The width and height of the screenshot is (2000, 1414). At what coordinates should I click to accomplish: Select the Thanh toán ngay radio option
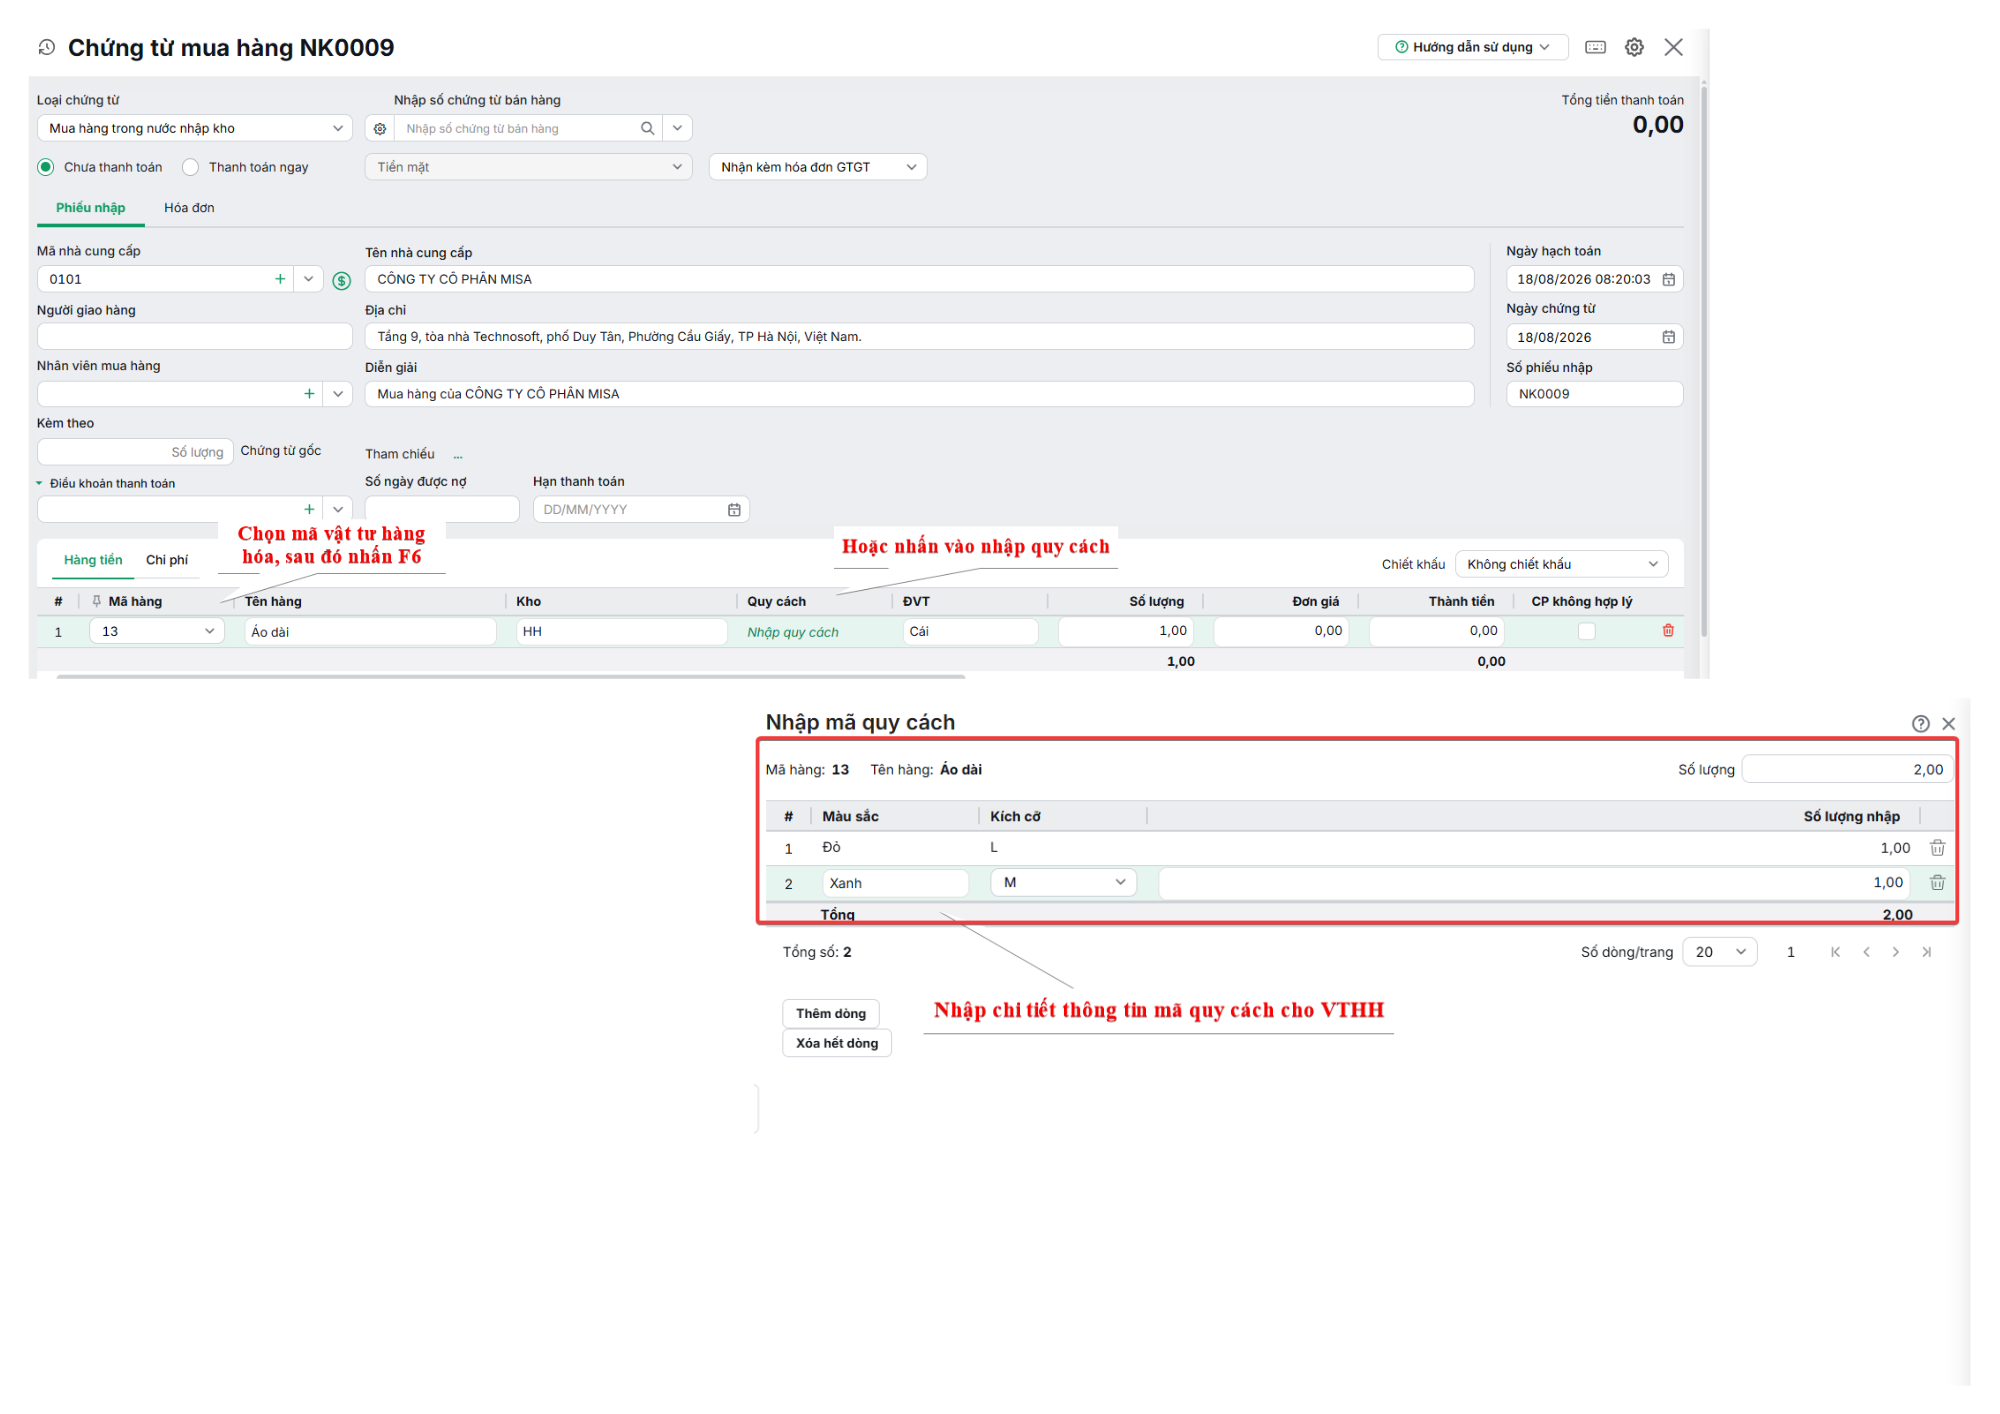point(191,167)
